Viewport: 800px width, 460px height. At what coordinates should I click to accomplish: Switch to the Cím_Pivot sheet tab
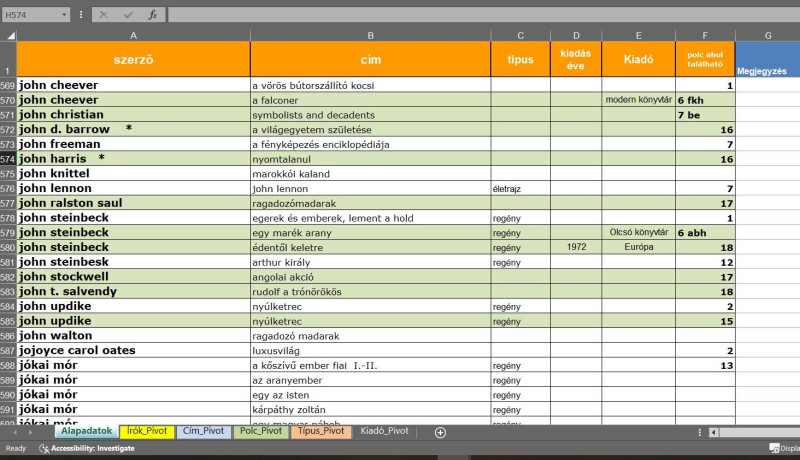(203, 431)
